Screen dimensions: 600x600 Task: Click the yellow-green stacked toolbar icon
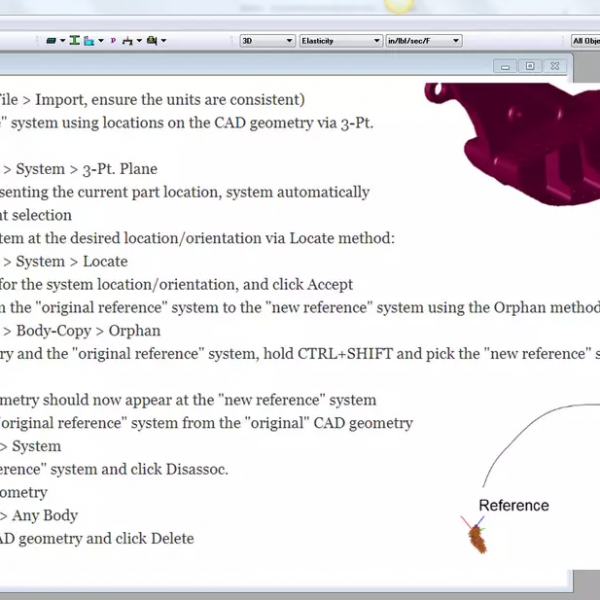pyautogui.click(x=152, y=40)
